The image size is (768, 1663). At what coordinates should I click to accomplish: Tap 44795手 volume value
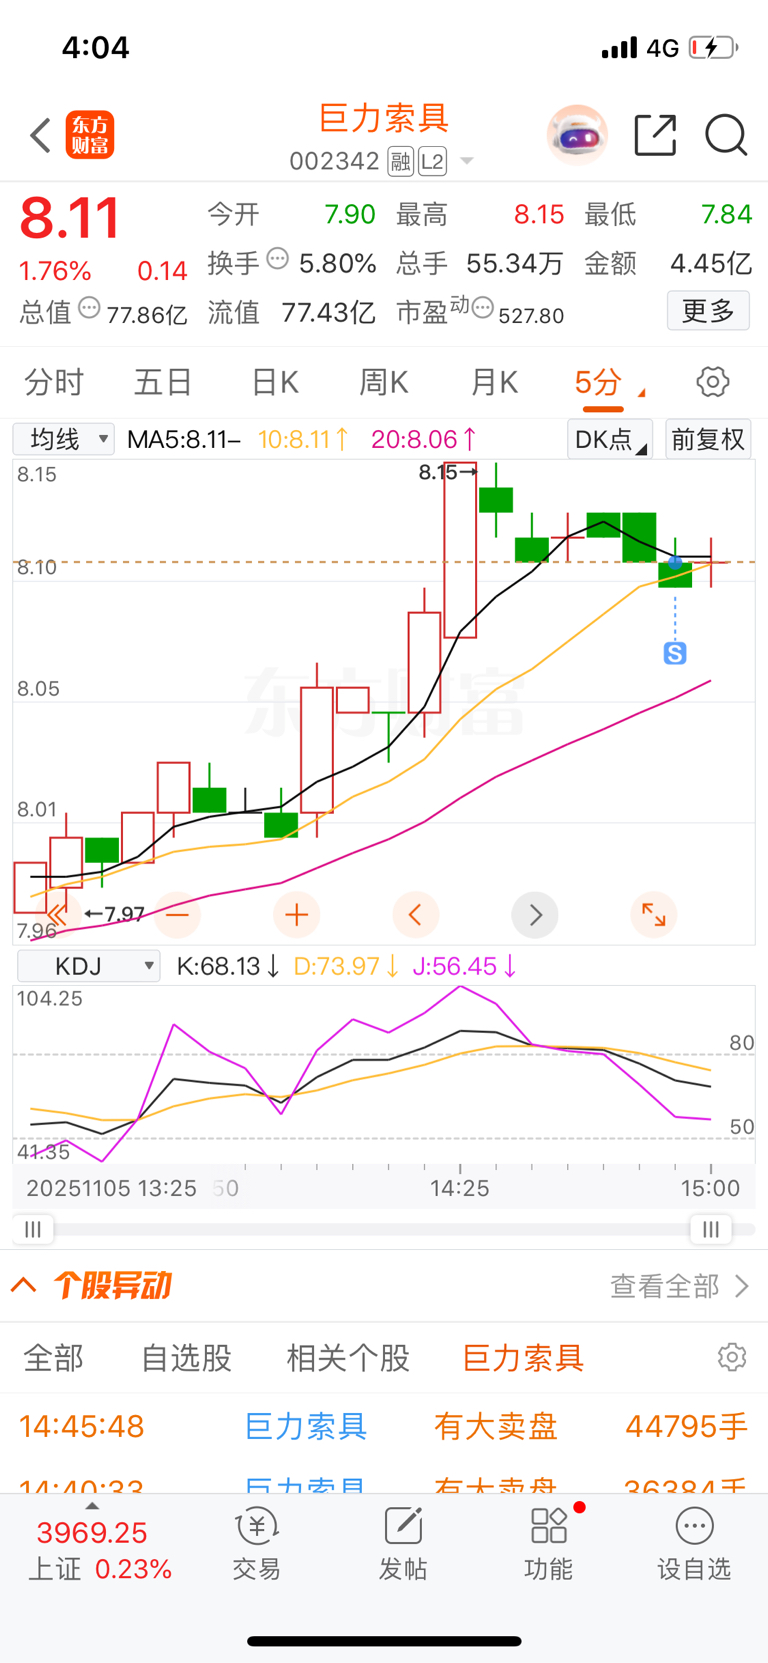tap(686, 1426)
